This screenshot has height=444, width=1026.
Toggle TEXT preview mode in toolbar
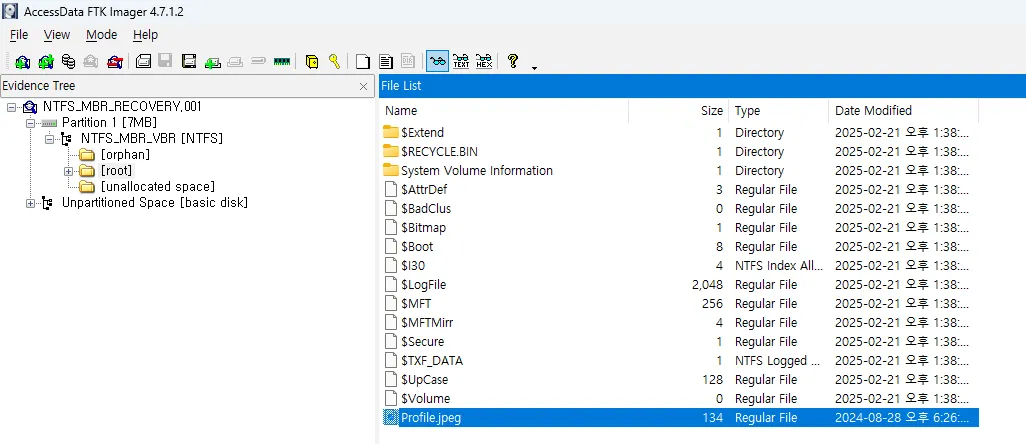[x=461, y=61]
